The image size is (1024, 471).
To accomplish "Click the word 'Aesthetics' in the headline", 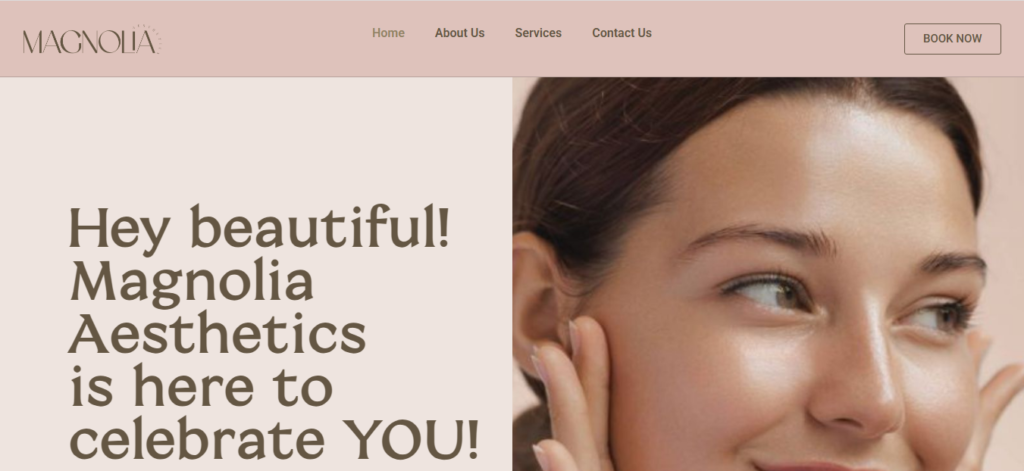I will [x=217, y=334].
